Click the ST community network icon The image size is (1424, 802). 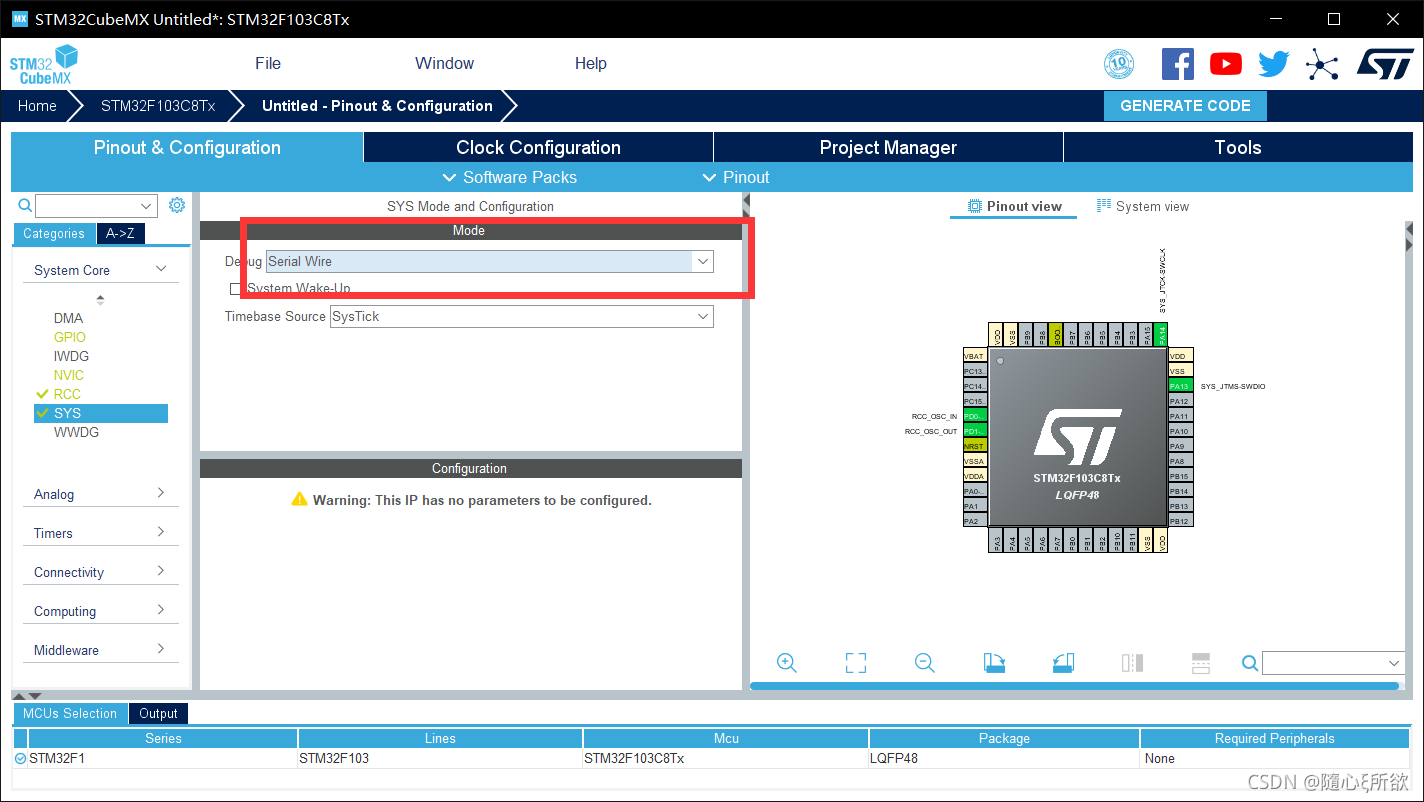(x=1322, y=65)
